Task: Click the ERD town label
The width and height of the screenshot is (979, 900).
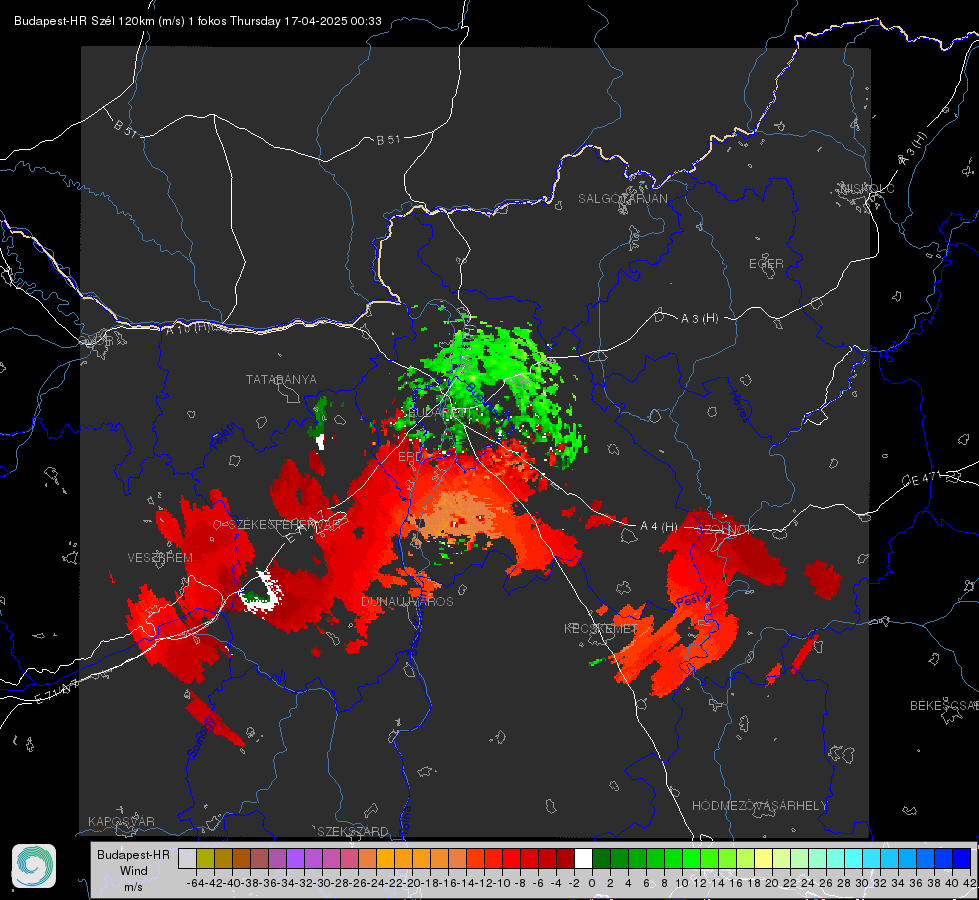Action: tap(410, 457)
